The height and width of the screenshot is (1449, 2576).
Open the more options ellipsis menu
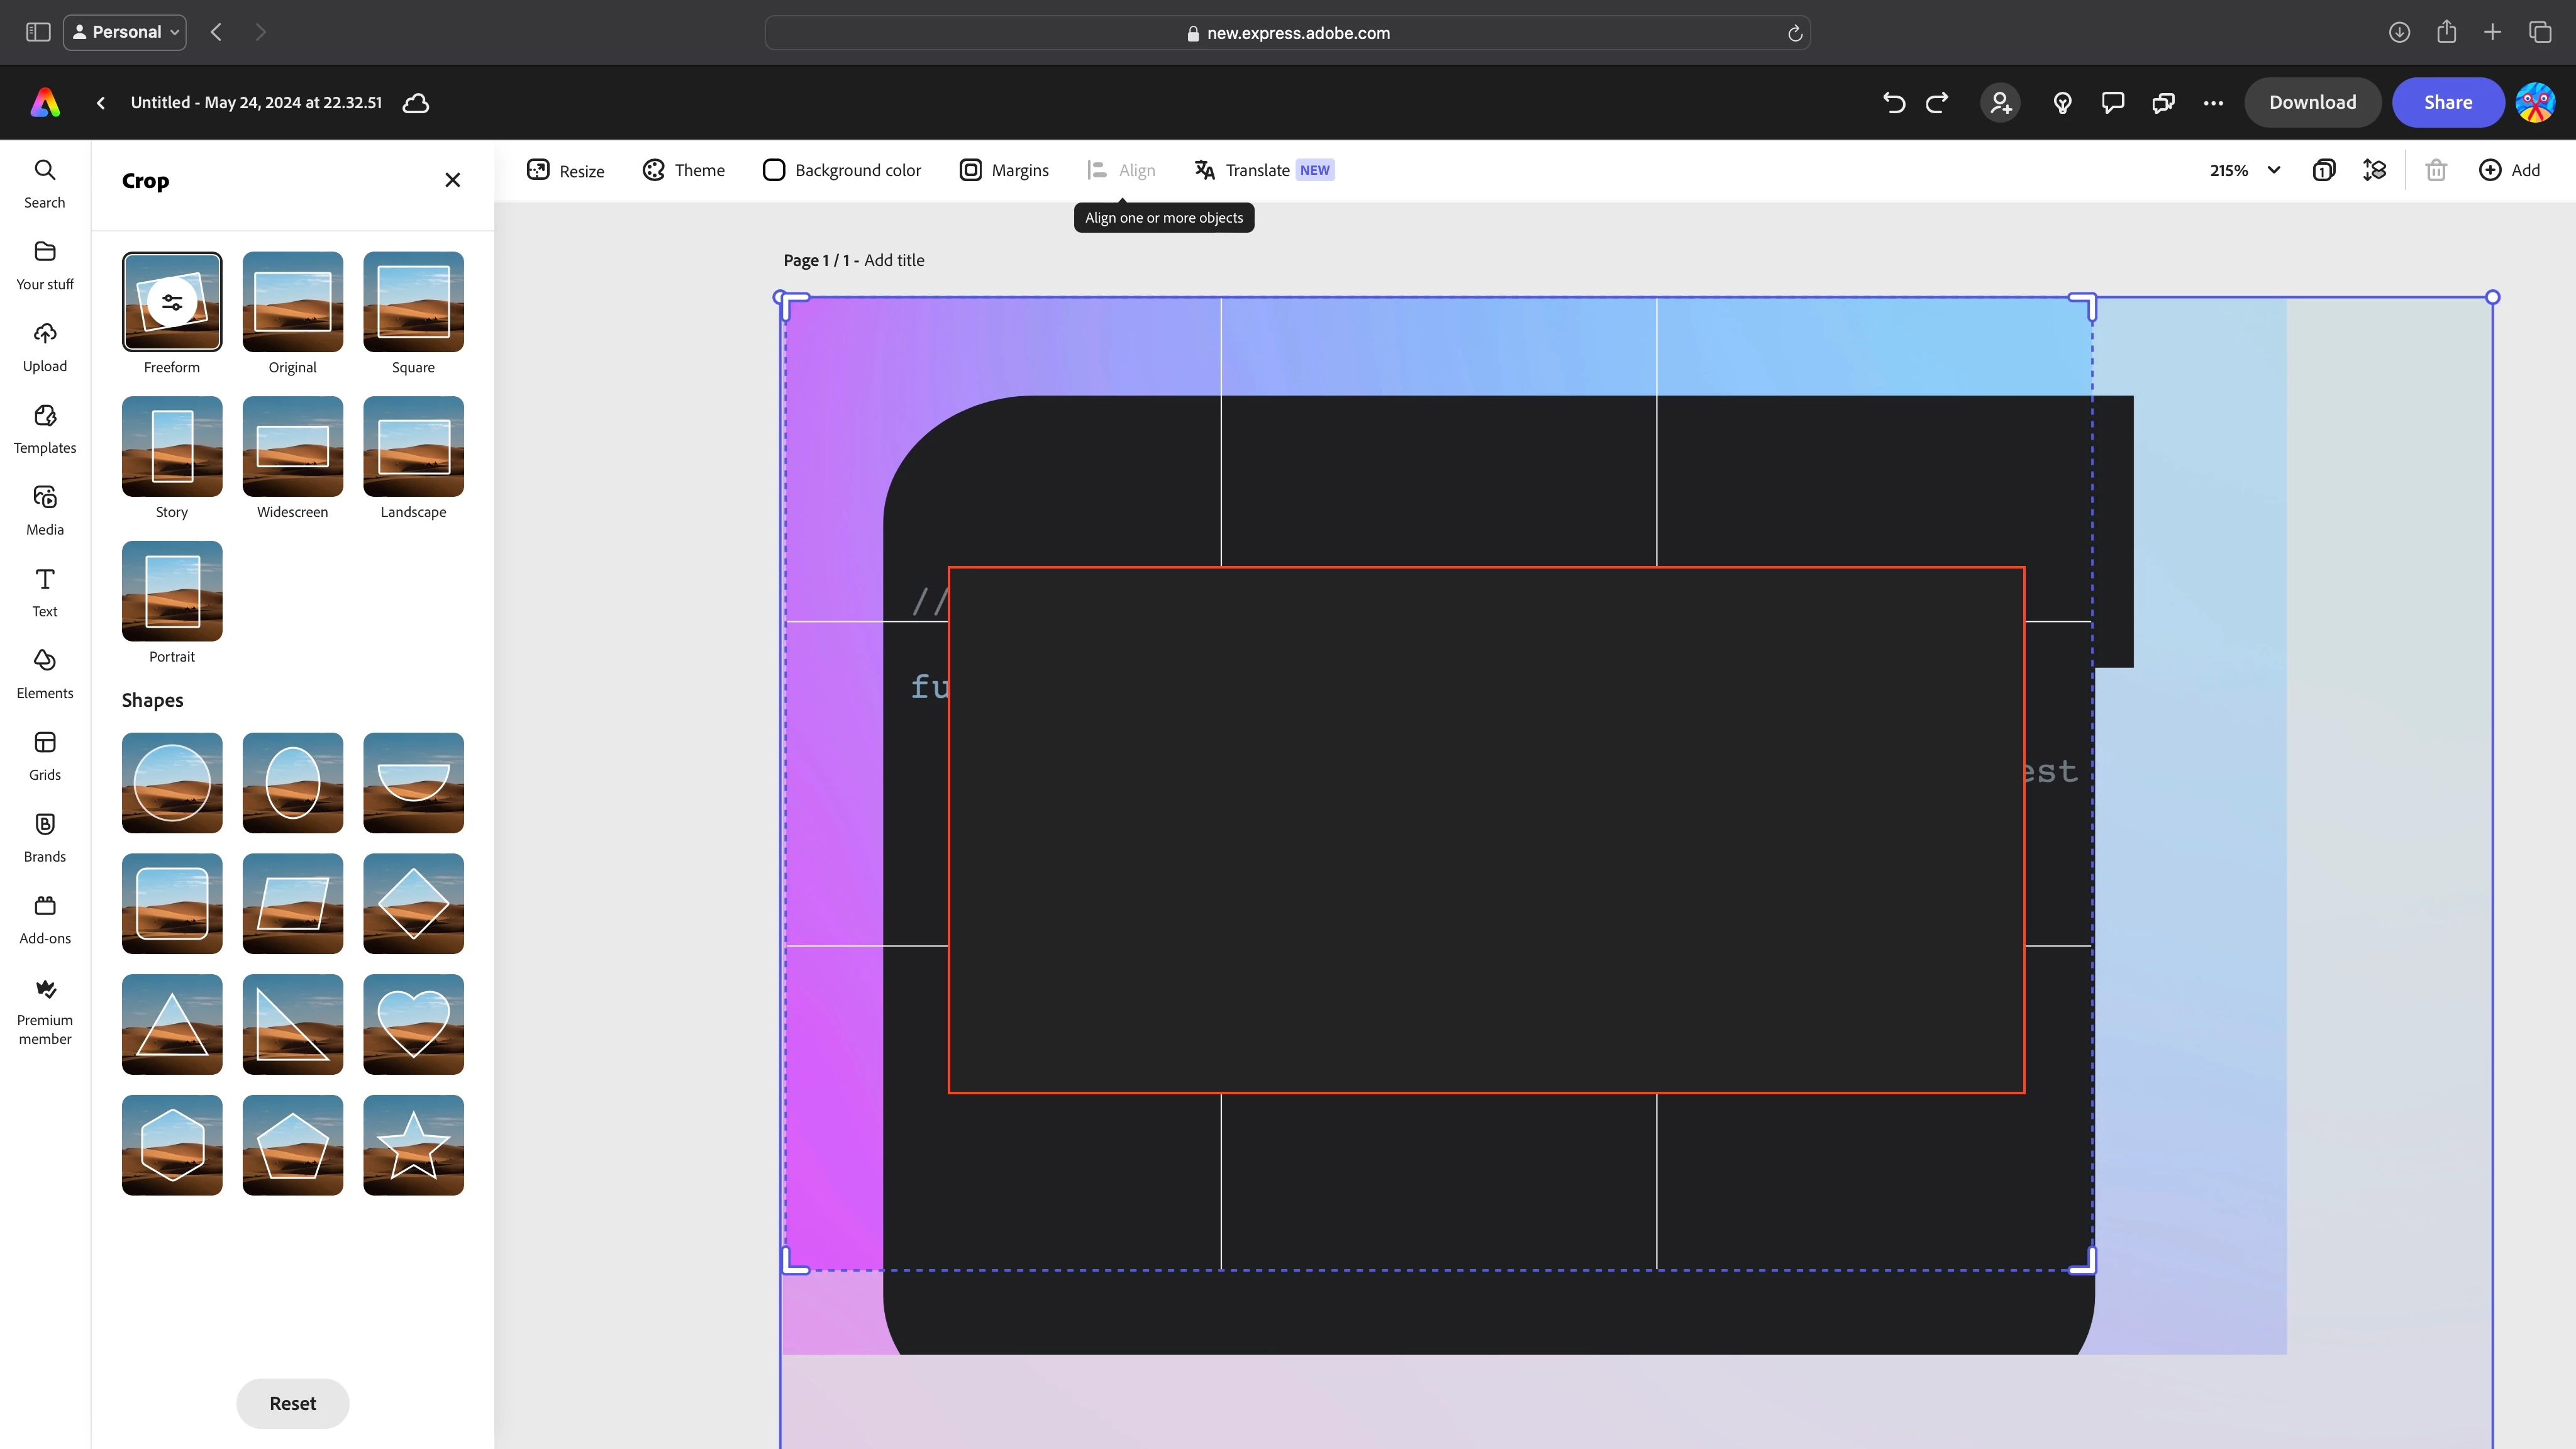pos(2213,102)
